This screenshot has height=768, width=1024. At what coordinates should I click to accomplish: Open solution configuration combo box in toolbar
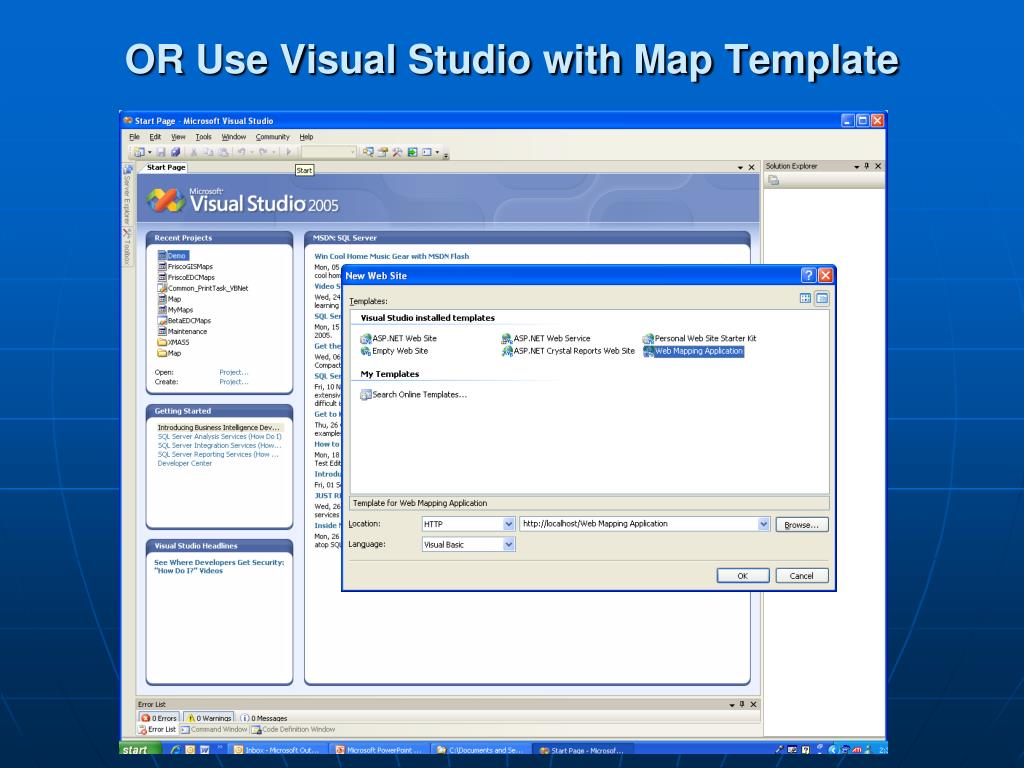point(328,152)
